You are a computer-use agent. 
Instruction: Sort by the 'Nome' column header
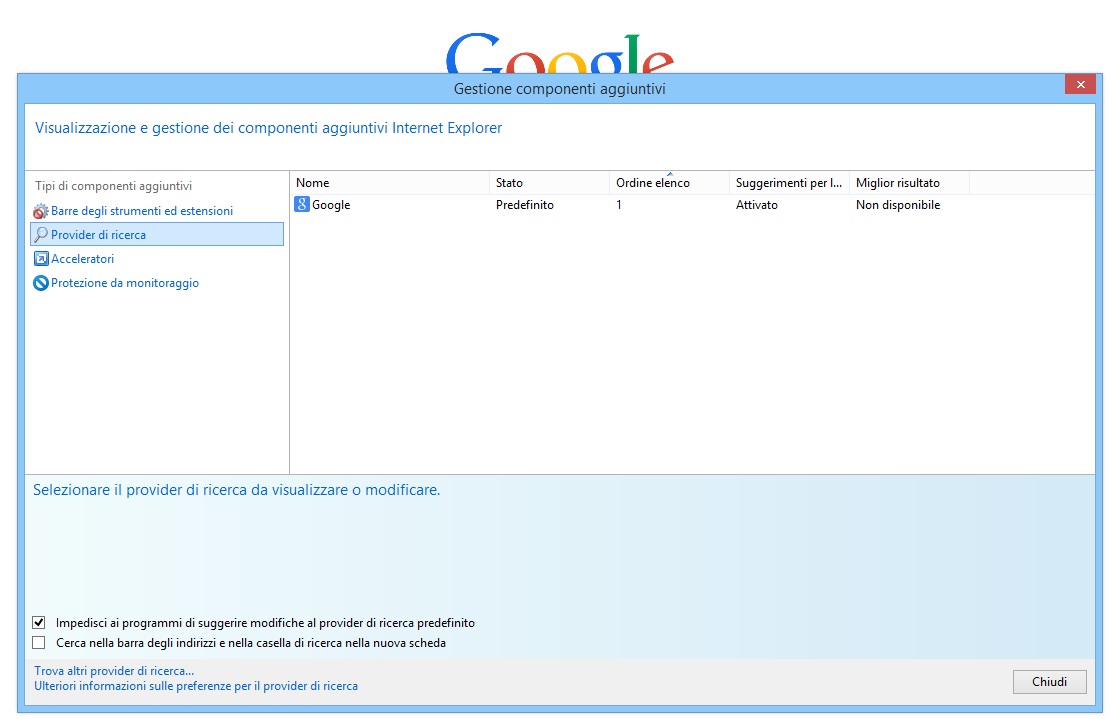pos(390,183)
